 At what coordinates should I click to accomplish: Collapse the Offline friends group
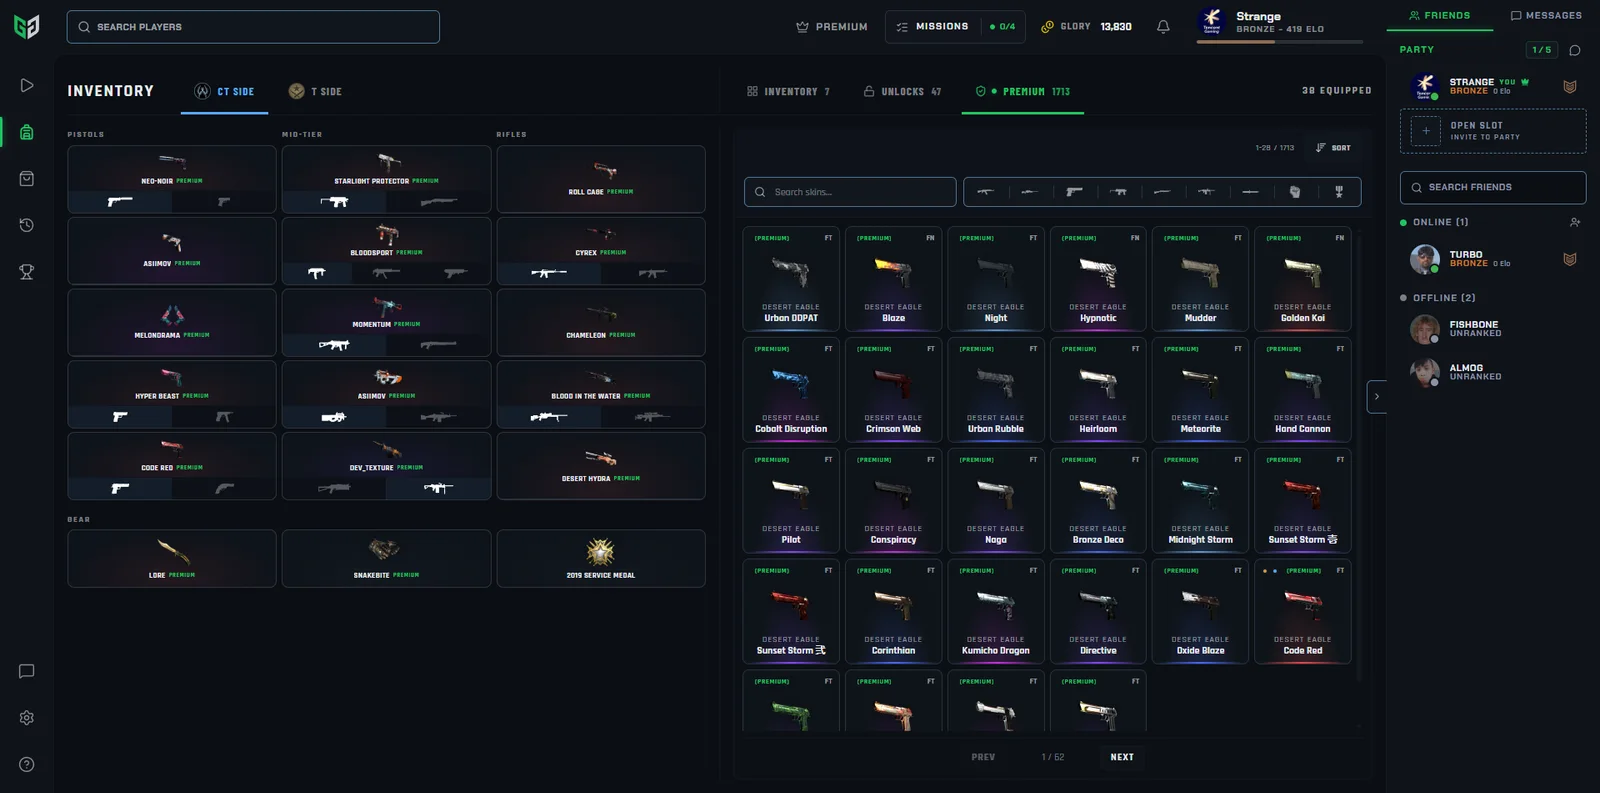click(x=1438, y=298)
